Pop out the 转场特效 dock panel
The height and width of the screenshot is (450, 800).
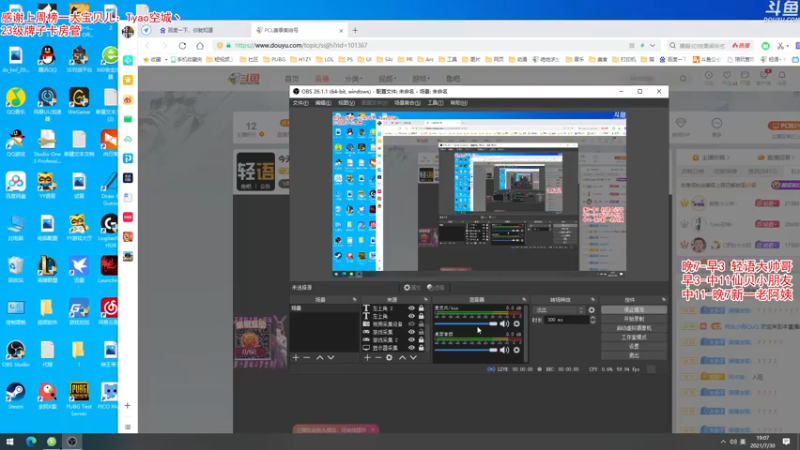(x=593, y=299)
